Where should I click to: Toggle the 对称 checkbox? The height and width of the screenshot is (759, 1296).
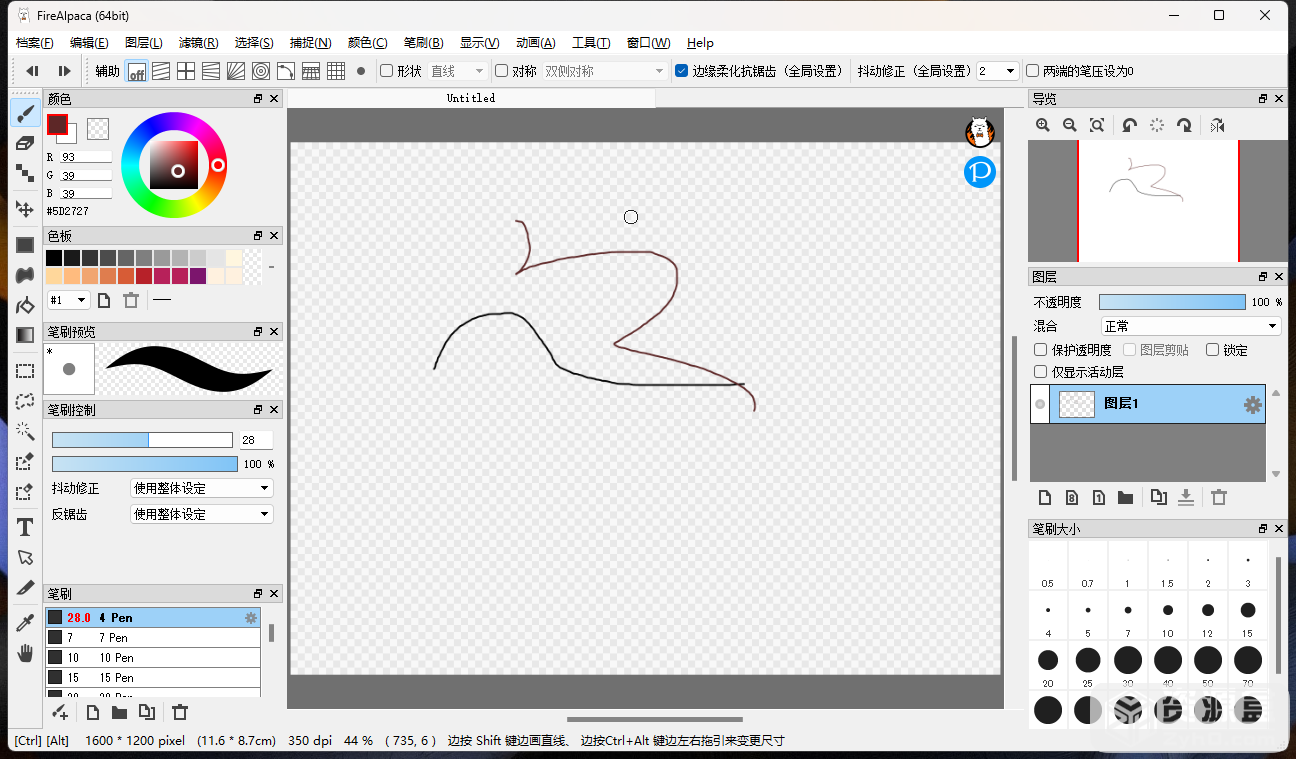tap(502, 71)
